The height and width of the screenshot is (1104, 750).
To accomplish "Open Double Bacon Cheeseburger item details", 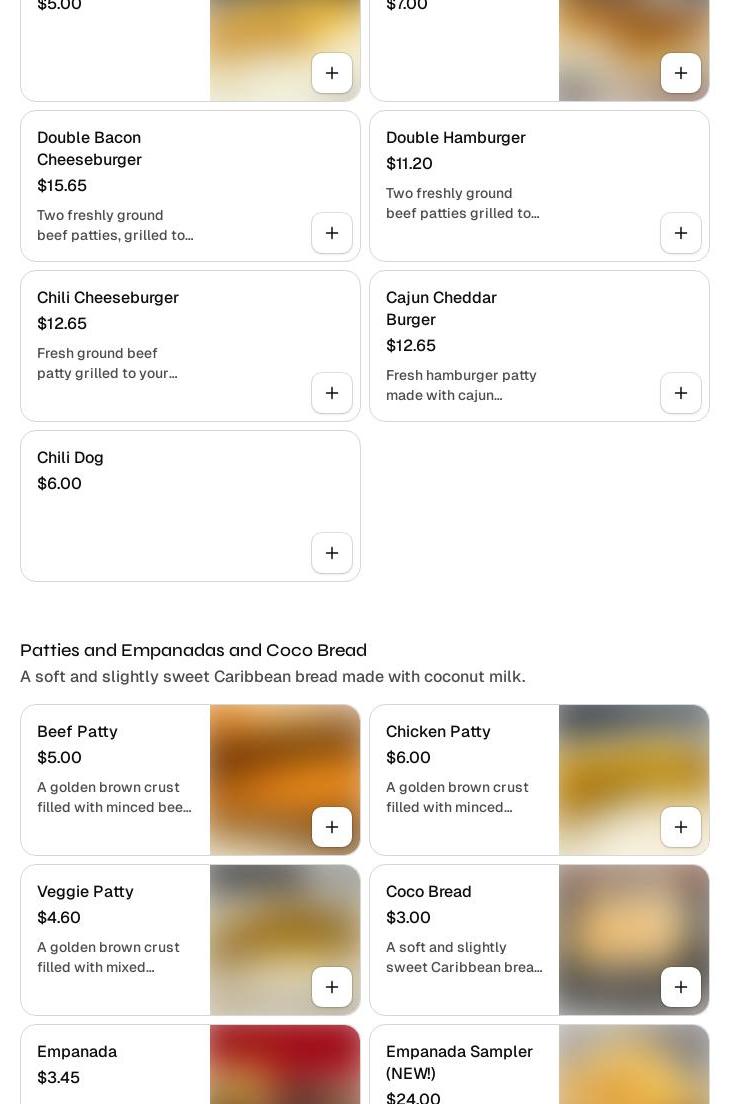I will 89,148.
